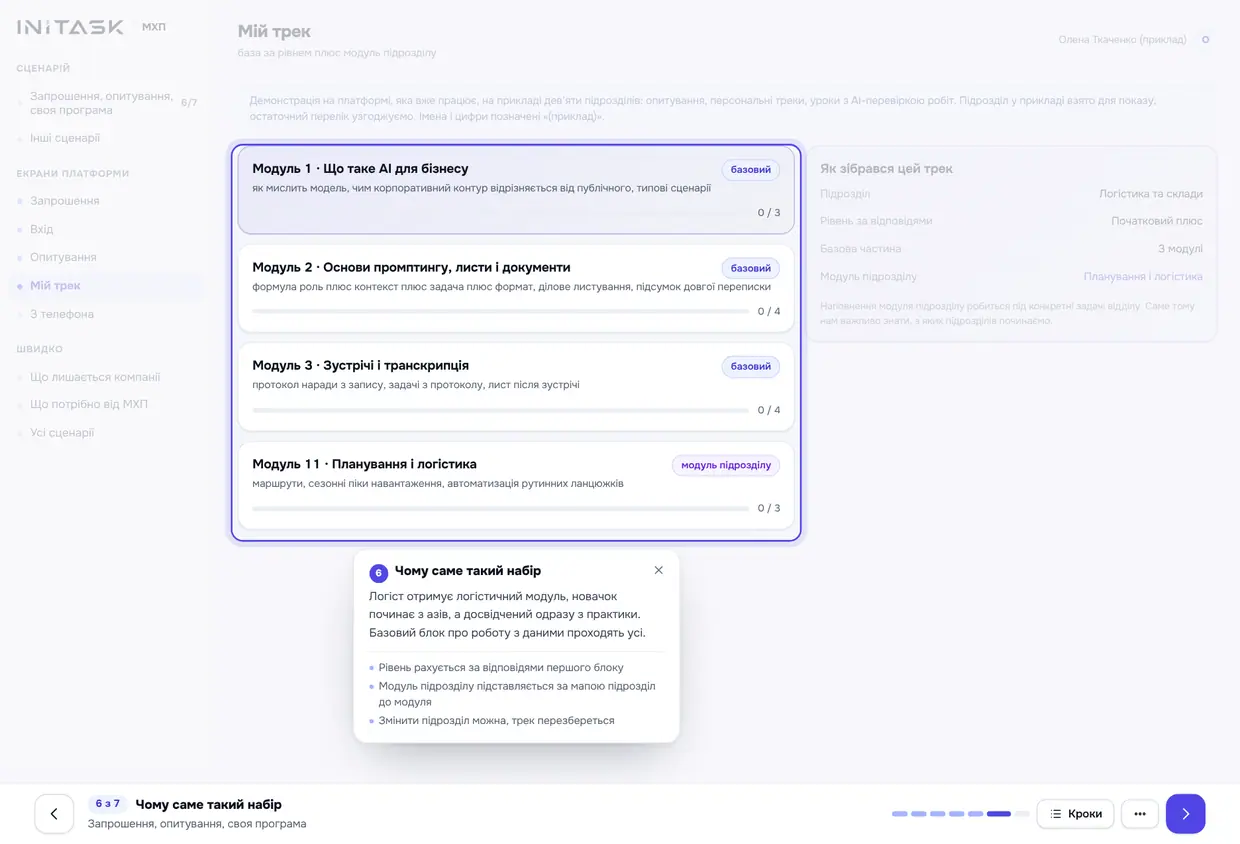Click the user name 'Олена Ткаченко (приклад)'
The image size is (1240, 844).
click(x=1122, y=40)
